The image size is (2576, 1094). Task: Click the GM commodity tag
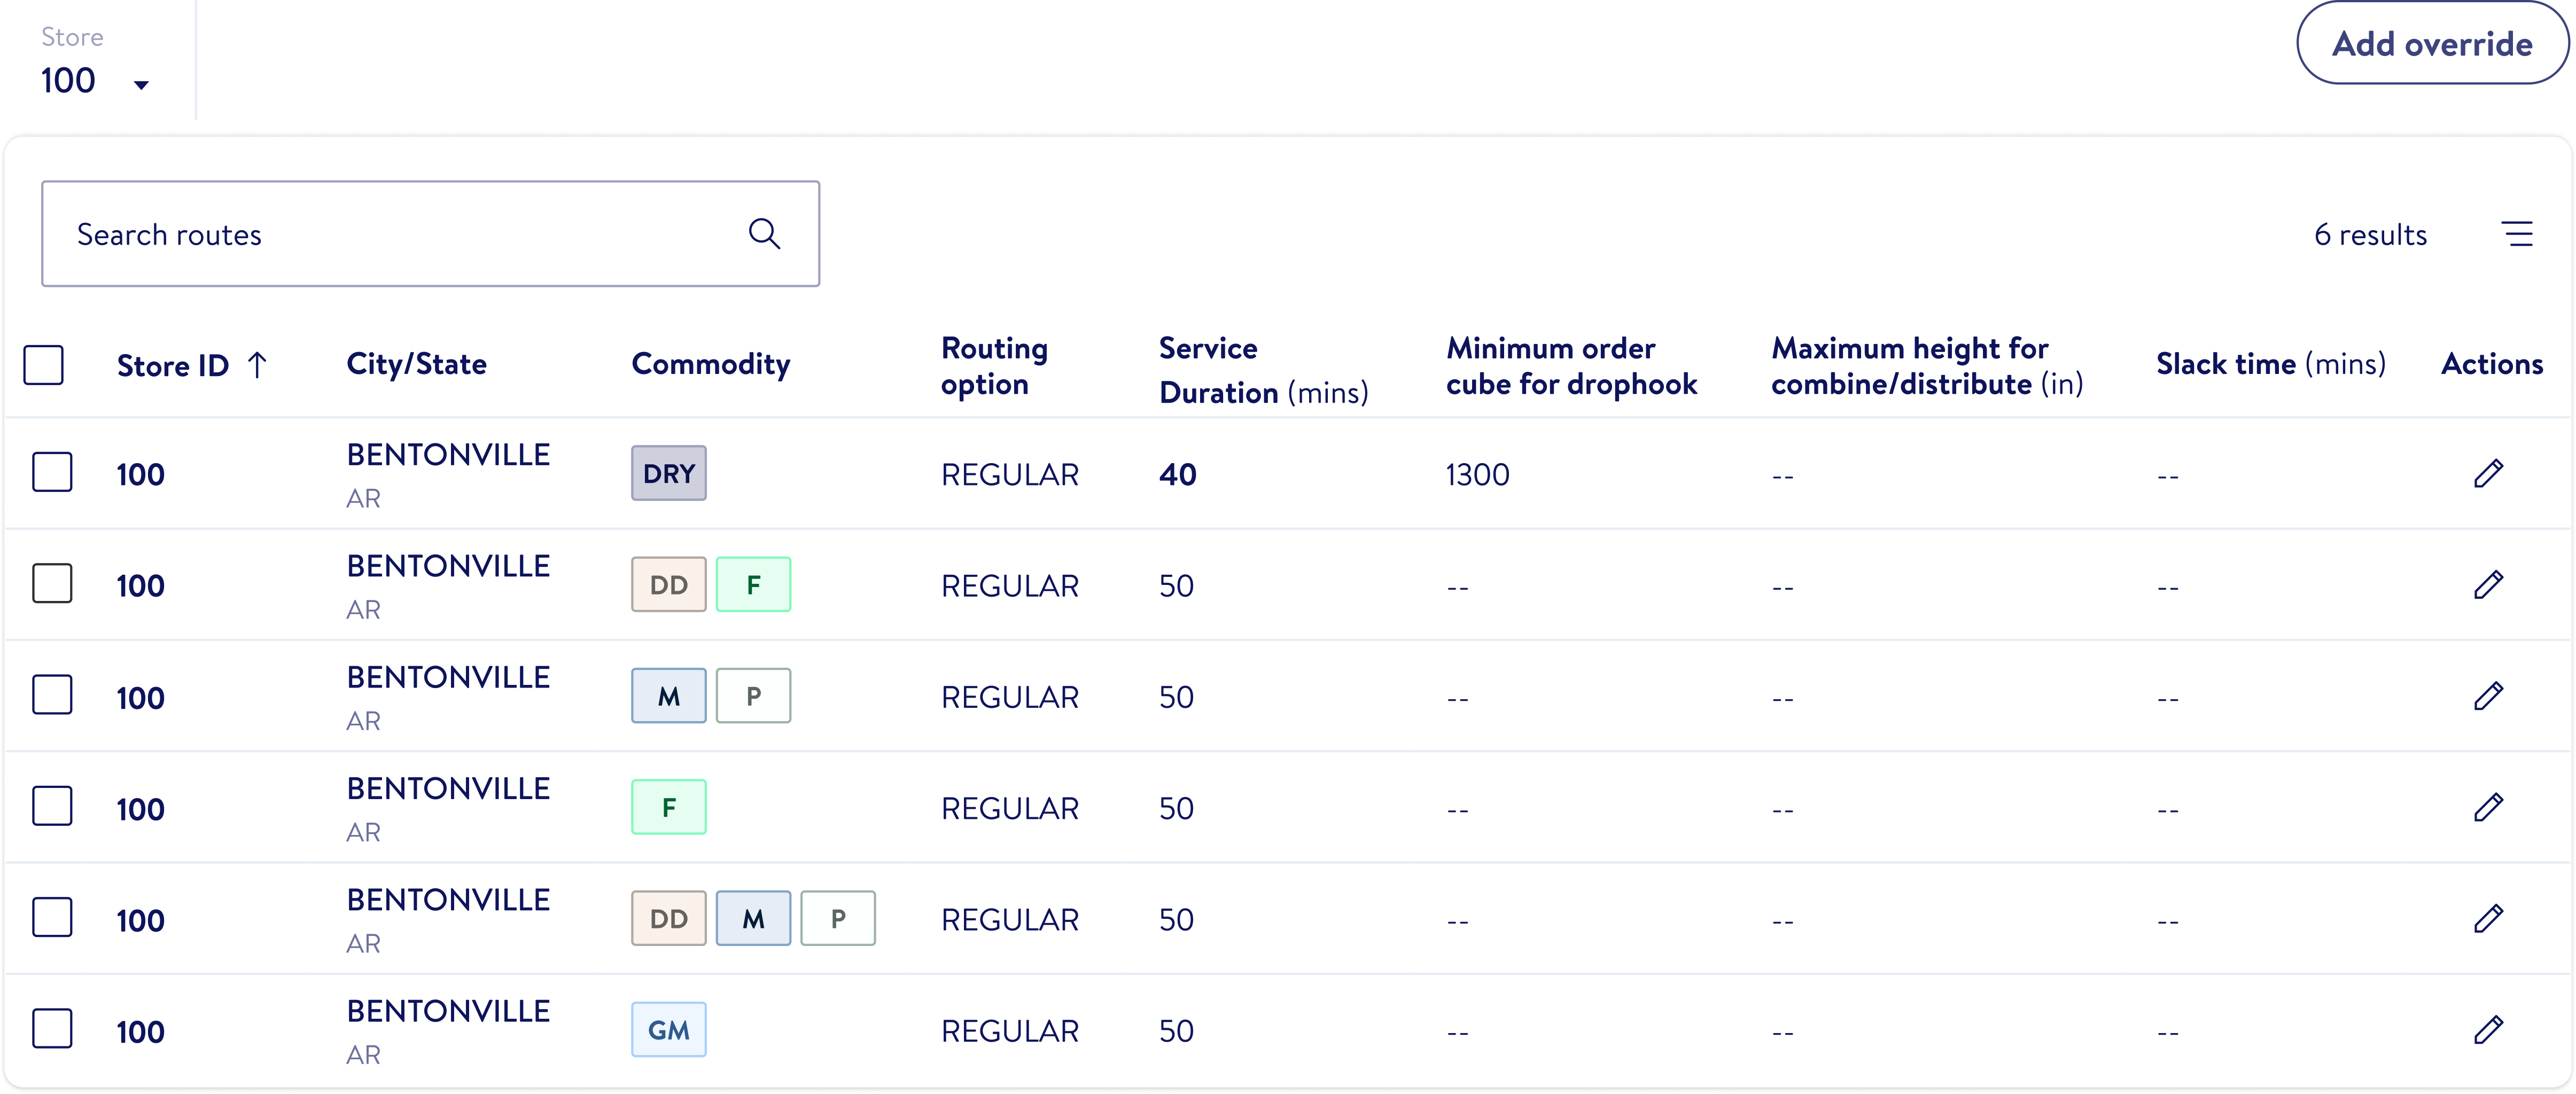(668, 1030)
